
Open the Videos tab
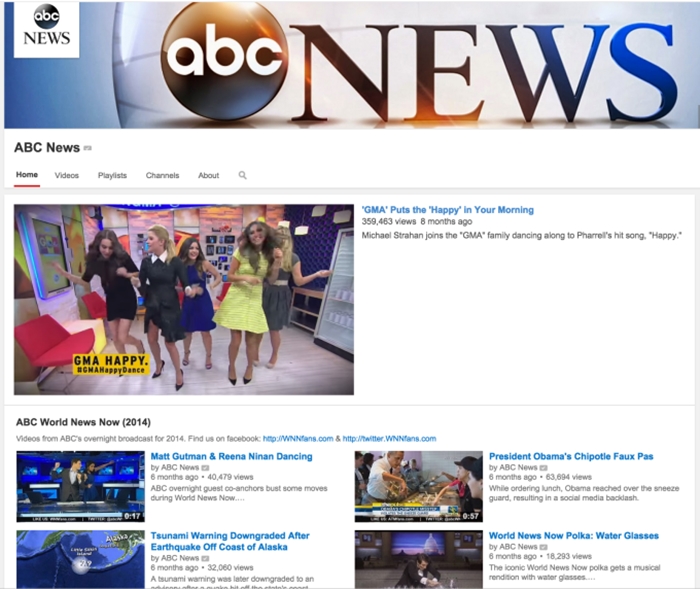[67, 175]
